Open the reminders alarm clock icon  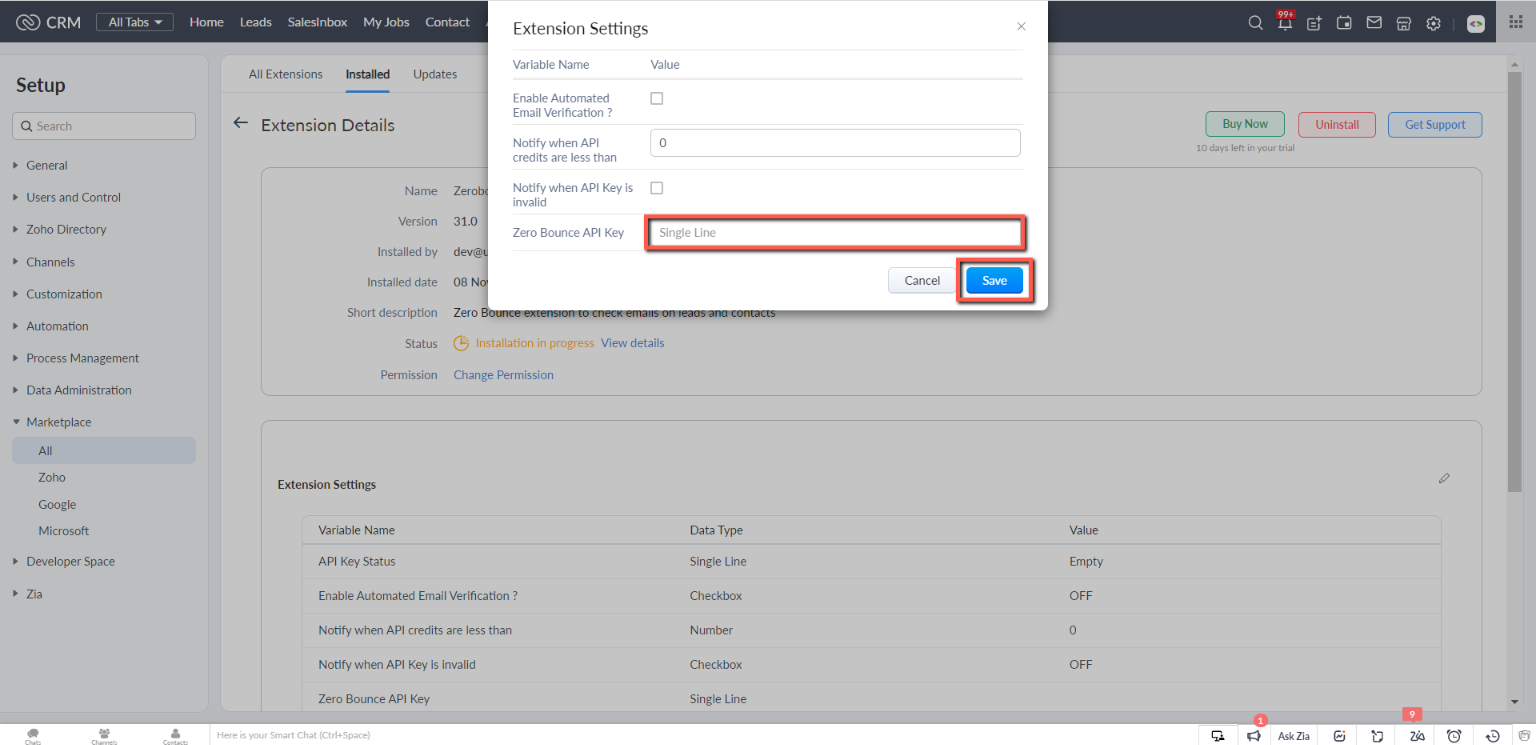point(1454,736)
